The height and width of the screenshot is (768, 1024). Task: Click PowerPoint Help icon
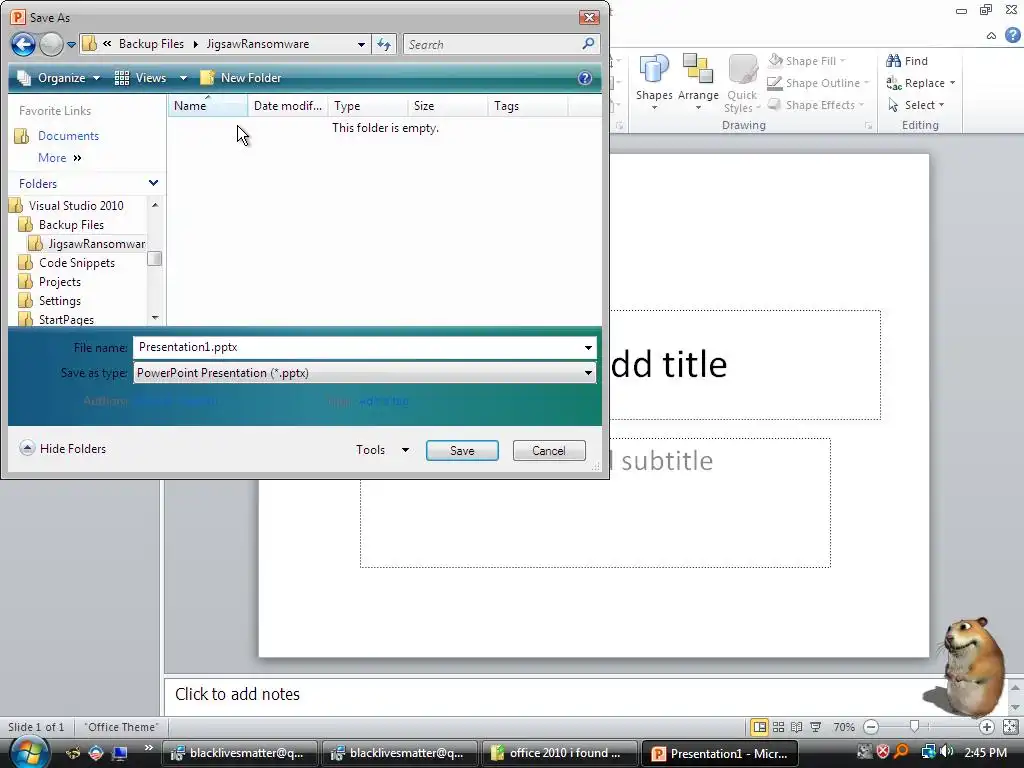coord(1012,35)
